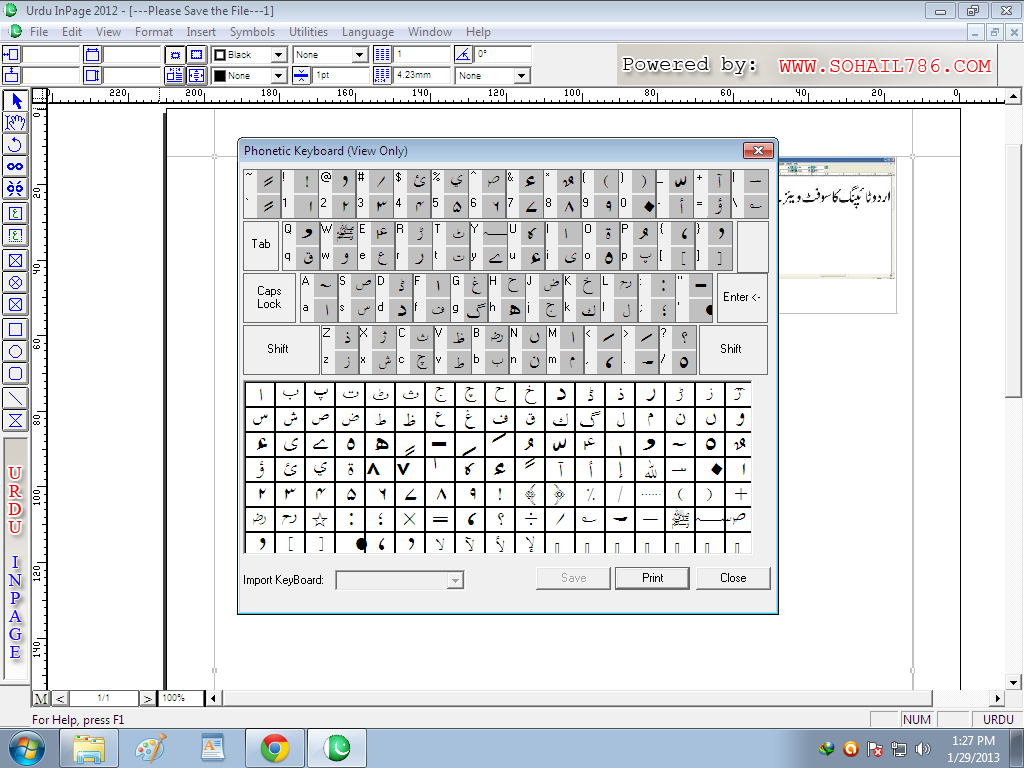Click the column gutter icon
Screen dimensions: 1024x768
[383, 75]
